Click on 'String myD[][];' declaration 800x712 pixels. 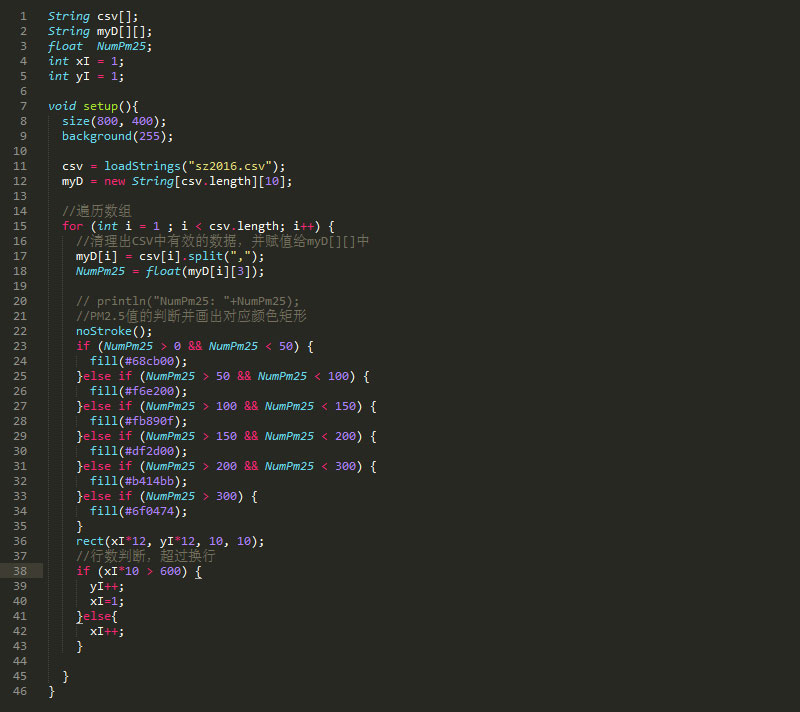point(100,32)
